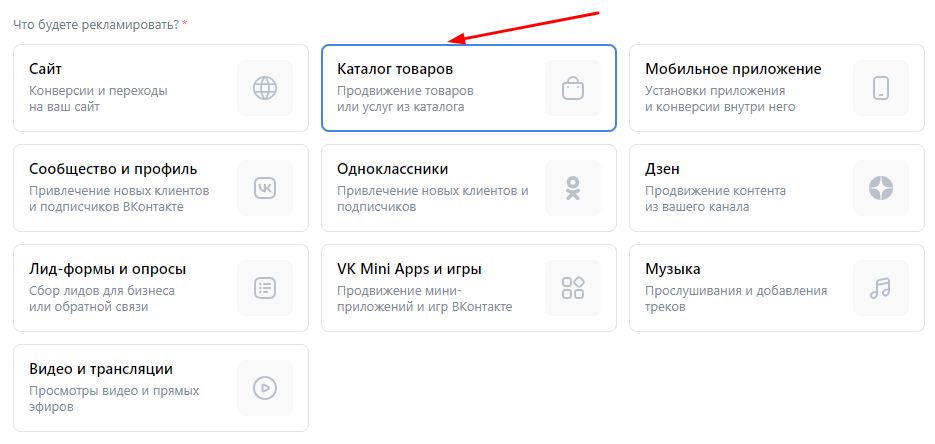
Task: Click text 'Установки приложения и конверсии внутри него'
Action: [720, 99]
